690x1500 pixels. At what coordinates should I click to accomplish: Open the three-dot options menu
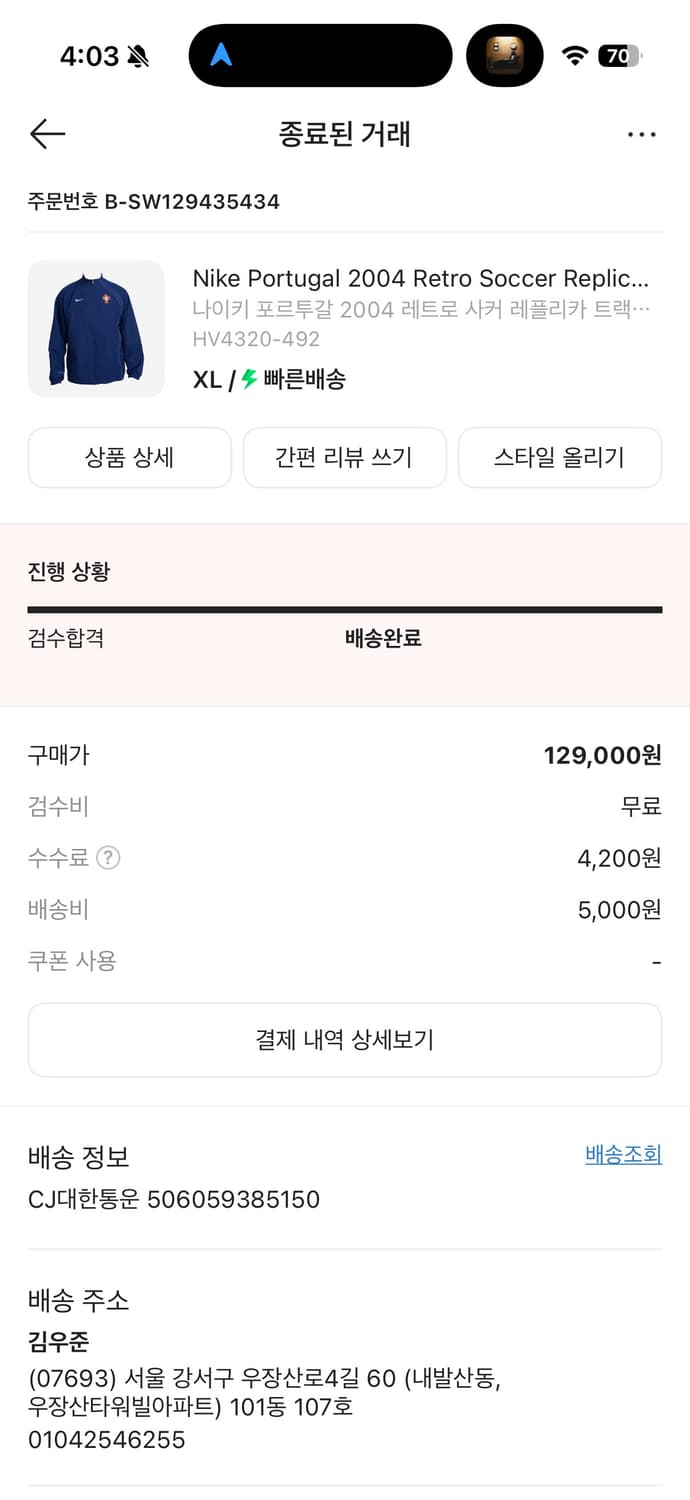(642, 133)
